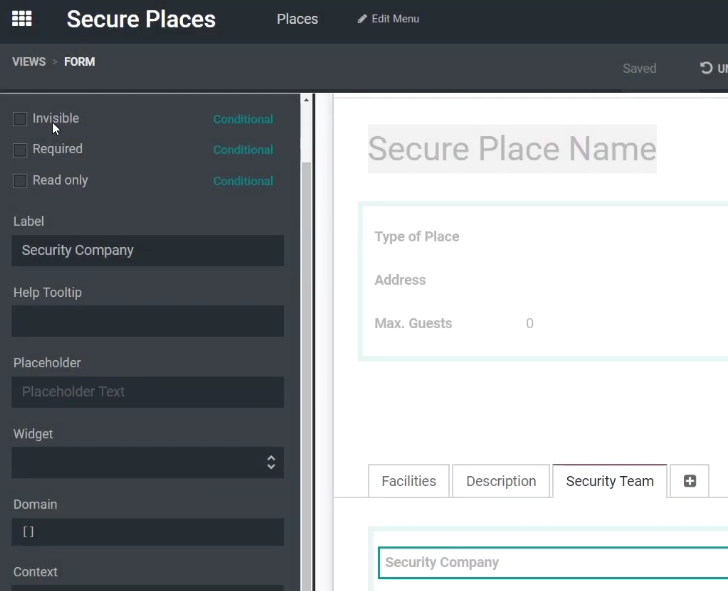Add a new tab with plus icon
Screen dimensions: 728x591
pos(689,481)
